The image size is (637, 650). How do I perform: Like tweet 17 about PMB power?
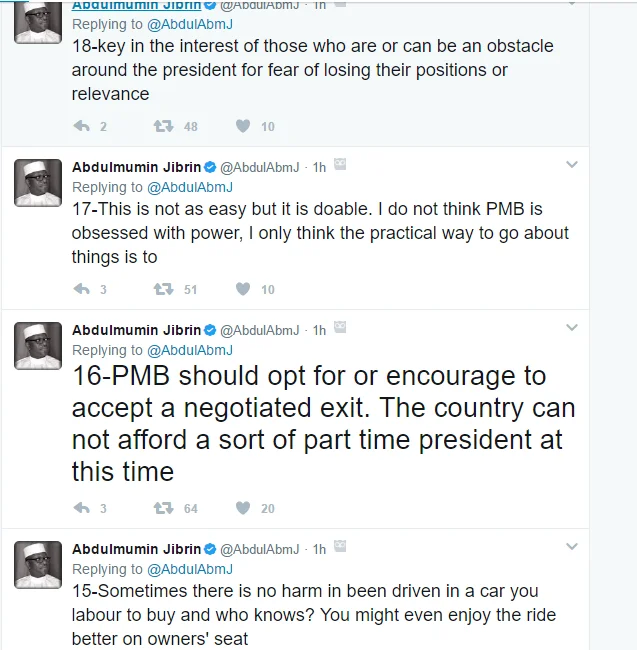pos(242,289)
